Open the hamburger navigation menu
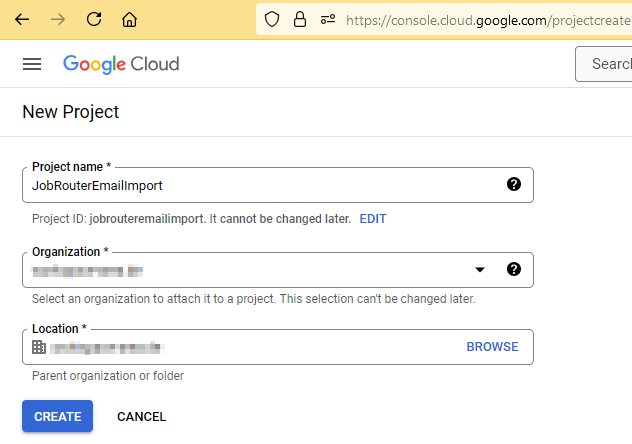The image size is (632, 444). pyautogui.click(x=32, y=64)
